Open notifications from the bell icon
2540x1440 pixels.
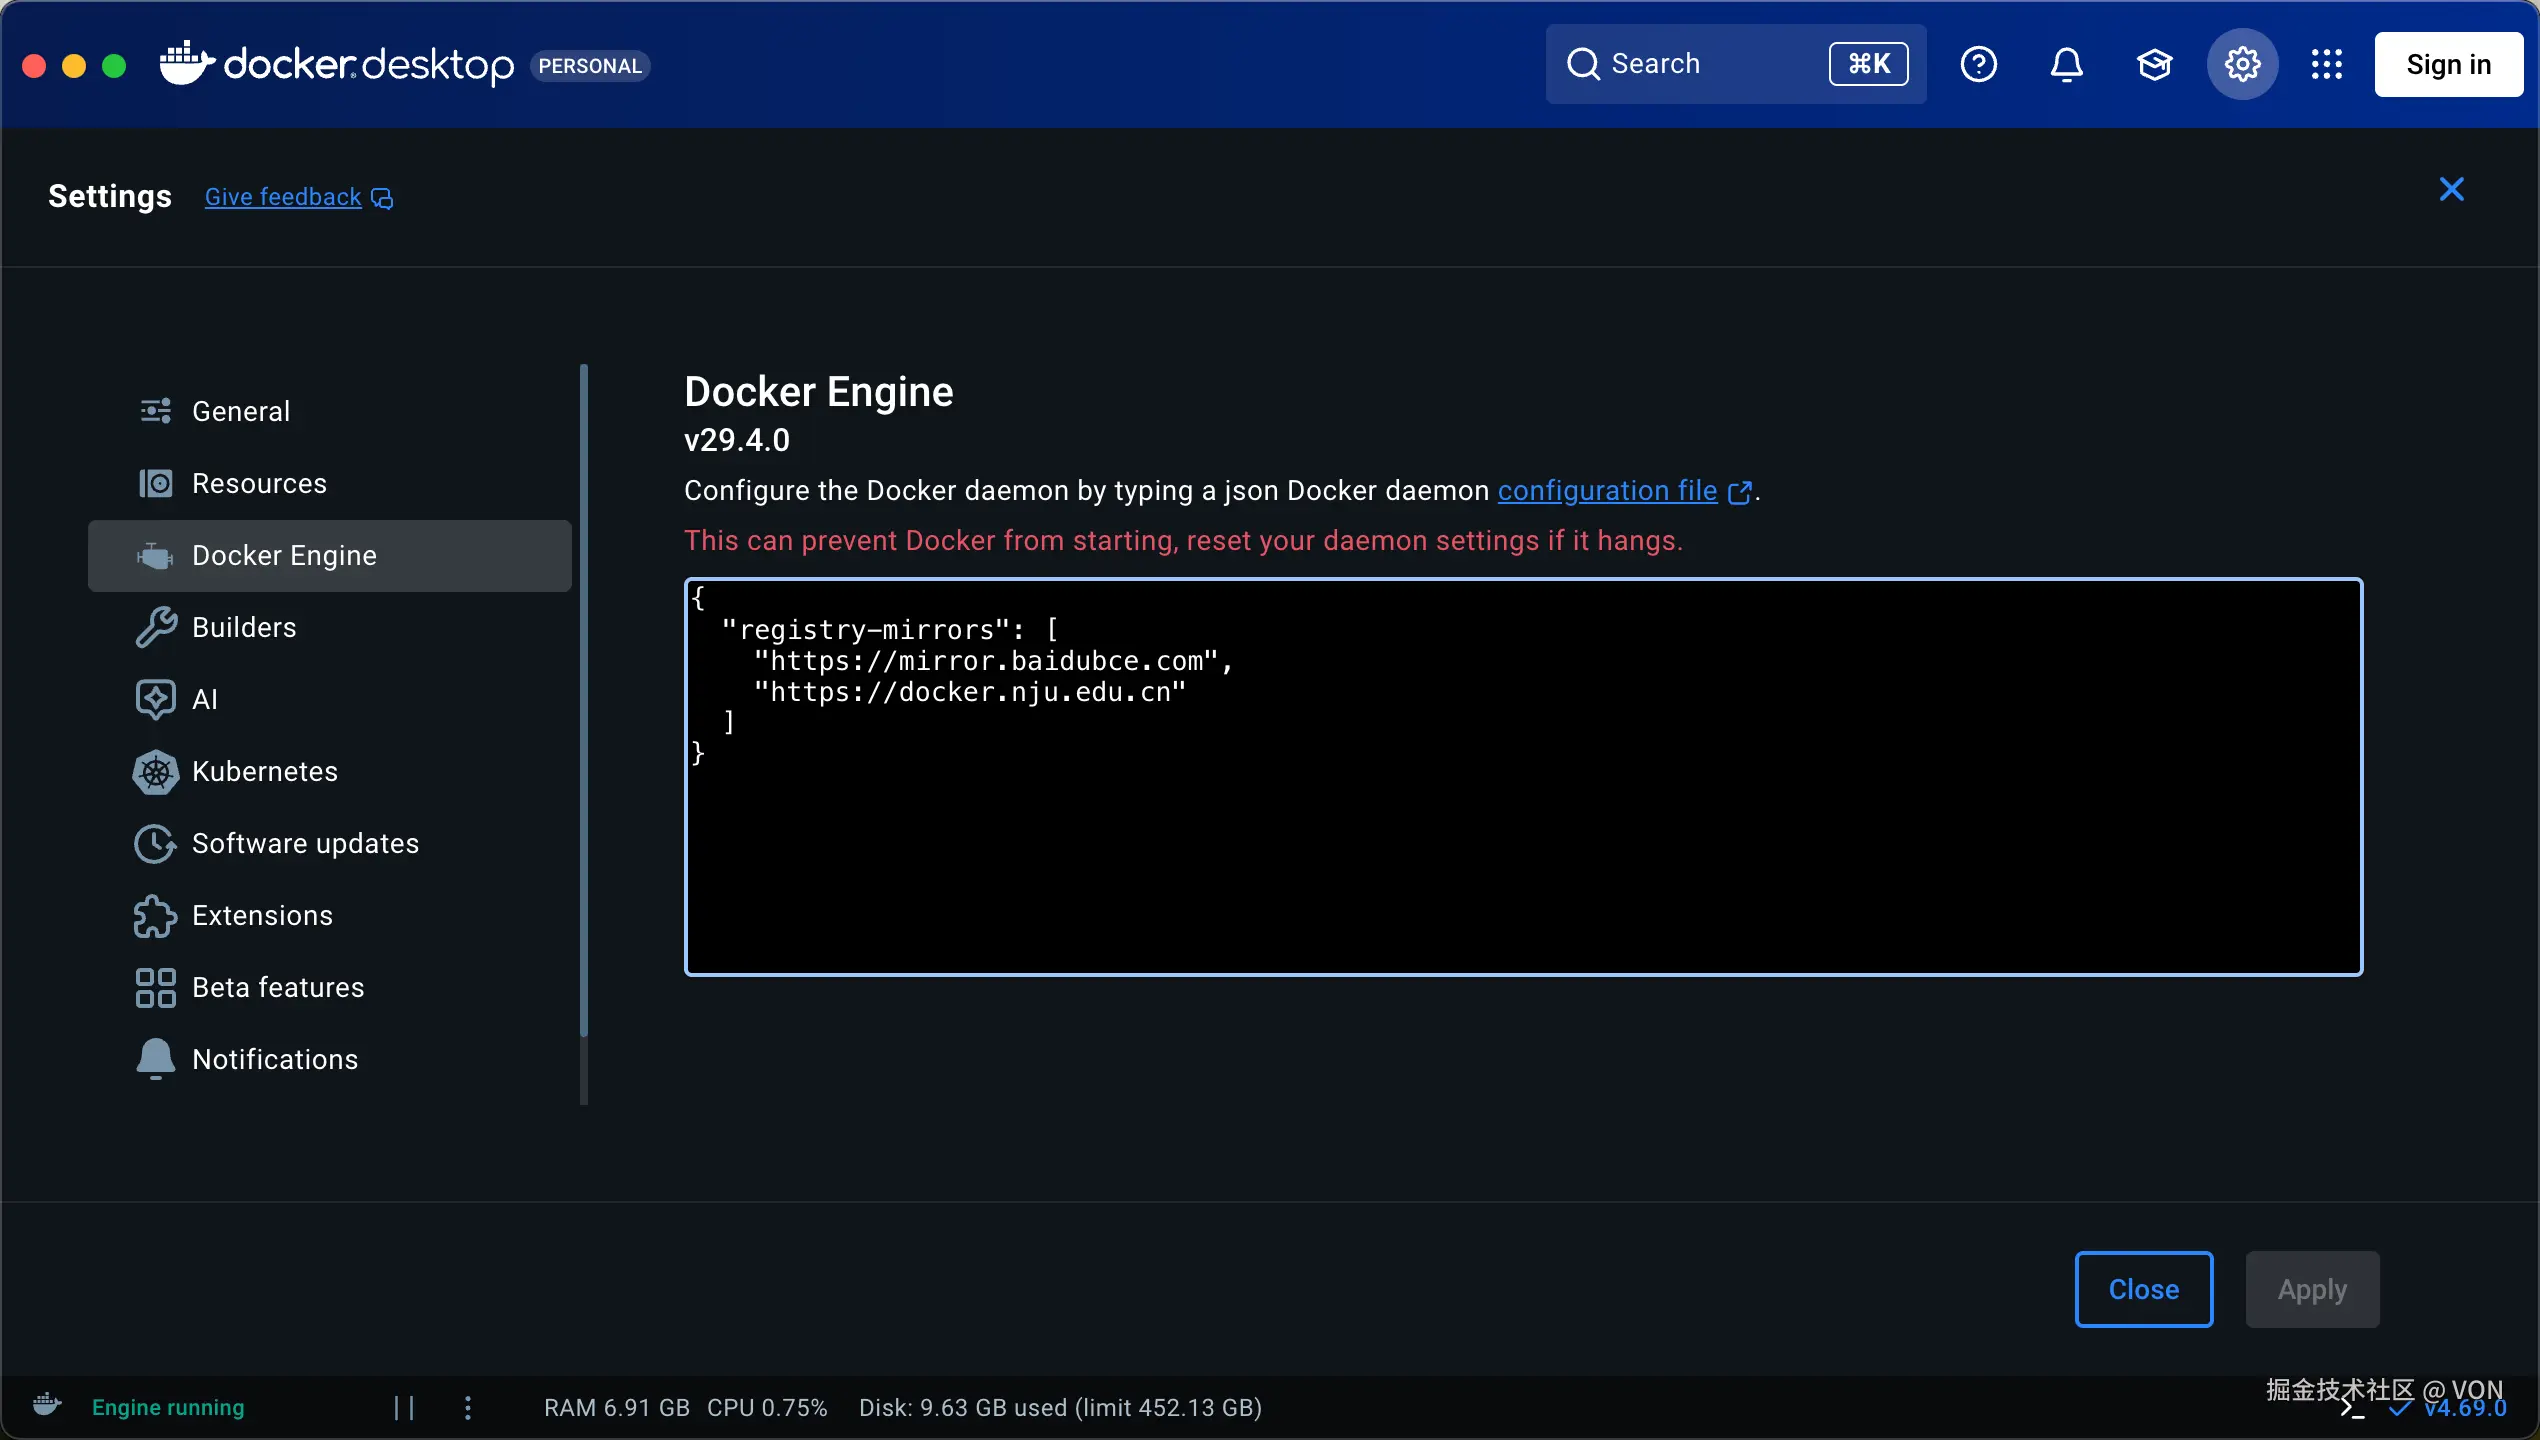tap(2066, 63)
